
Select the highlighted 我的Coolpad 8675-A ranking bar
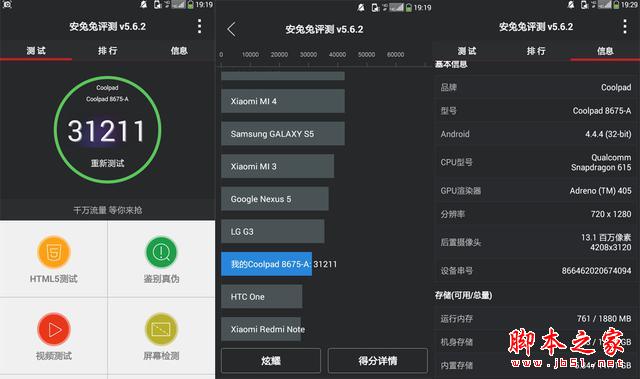[267, 264]
